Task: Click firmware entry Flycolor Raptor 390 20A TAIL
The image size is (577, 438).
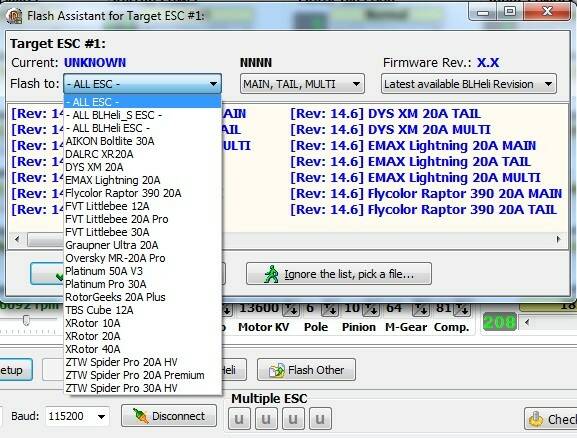Action: [423, 209]
